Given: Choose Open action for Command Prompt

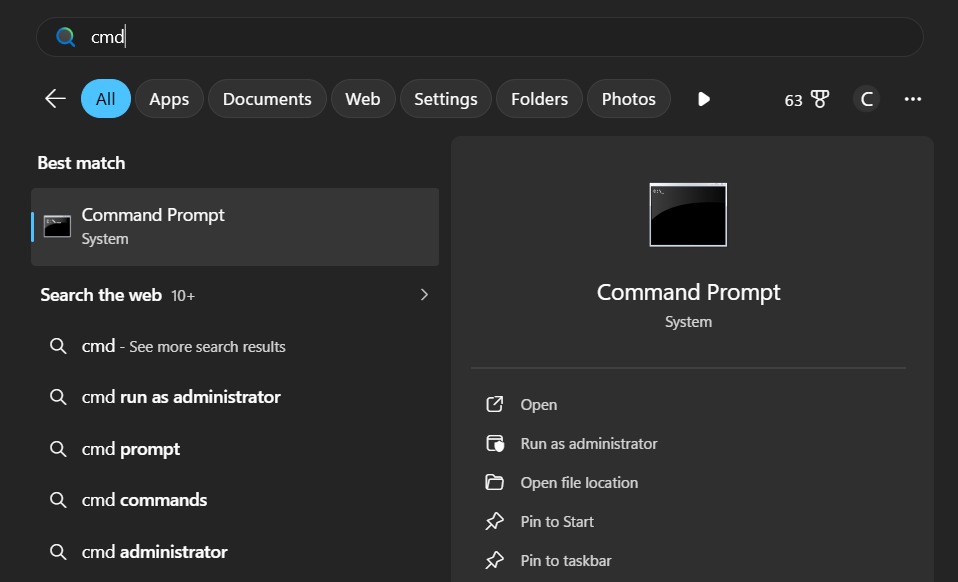Looking at the screenshot, I should point(539,405).
